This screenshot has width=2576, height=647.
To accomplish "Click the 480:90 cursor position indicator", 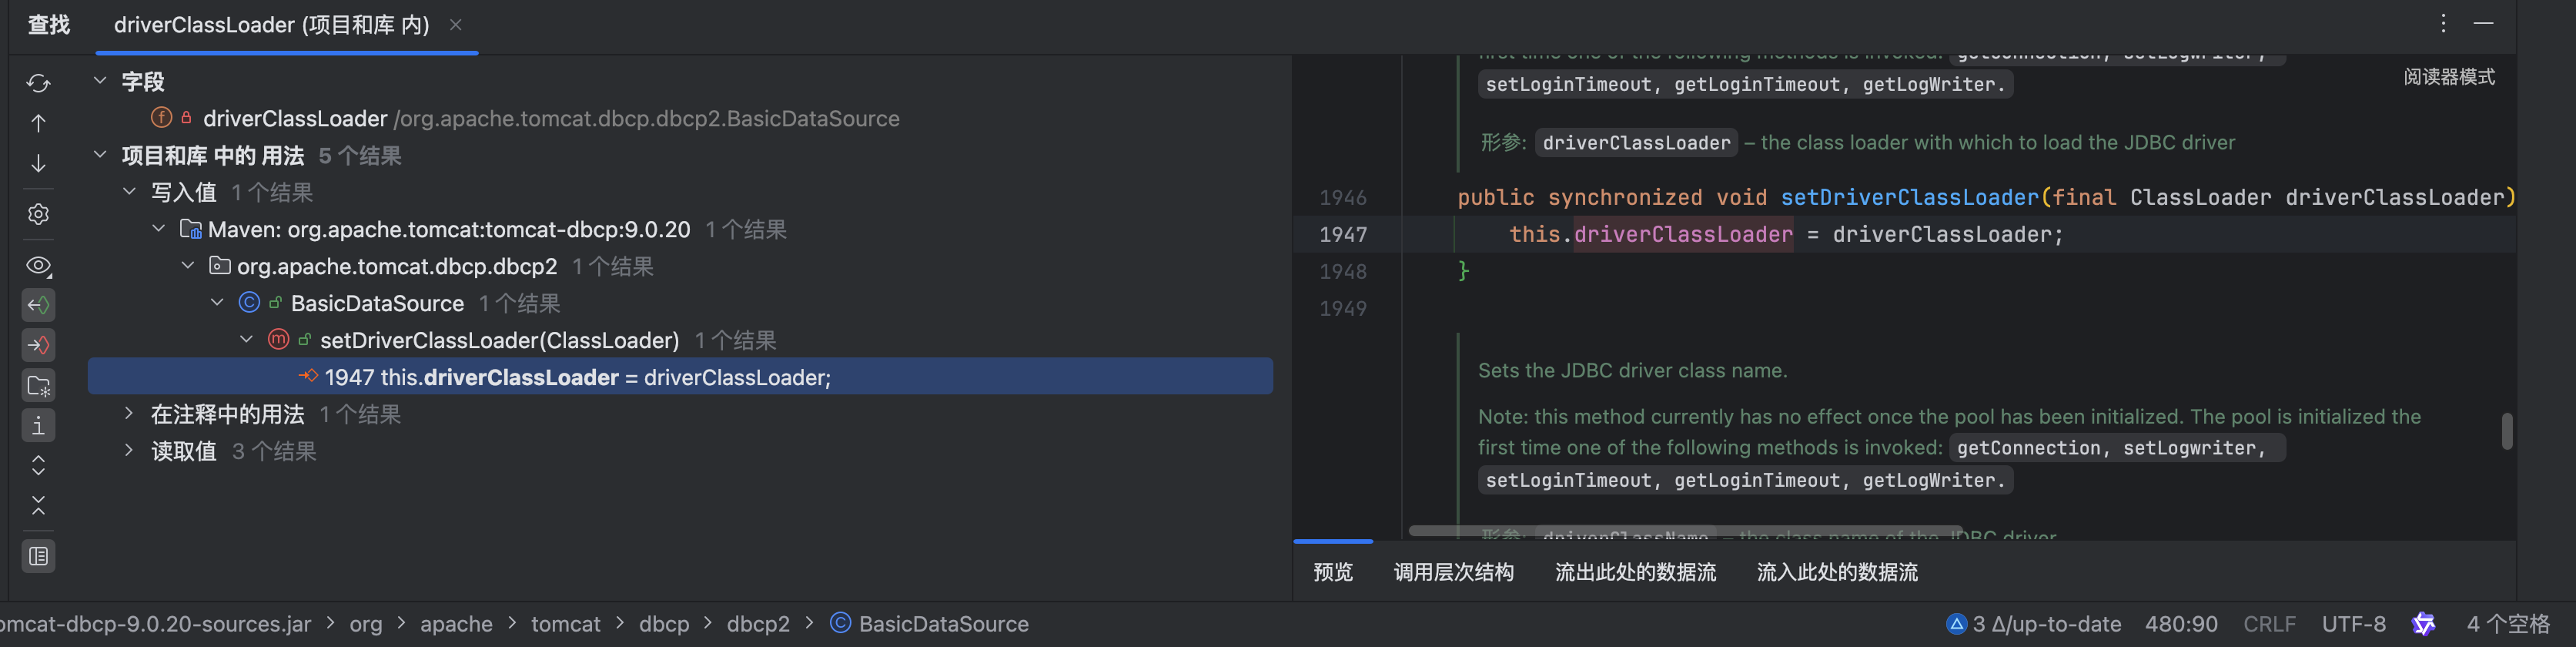I will 2181,624.
